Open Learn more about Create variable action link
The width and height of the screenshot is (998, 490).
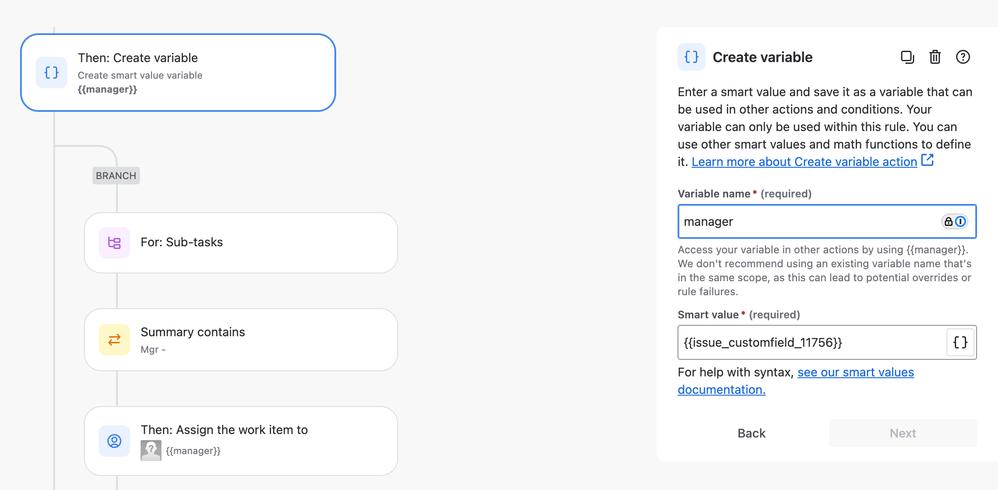pos(804,162)
